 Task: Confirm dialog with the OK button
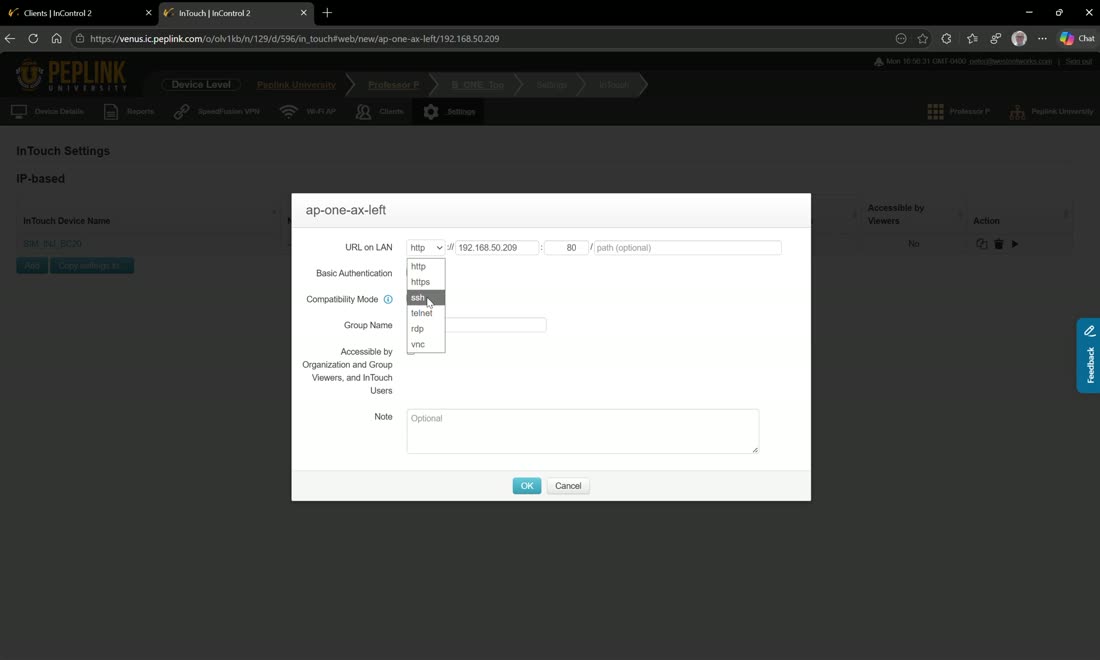tap(527, 485)
